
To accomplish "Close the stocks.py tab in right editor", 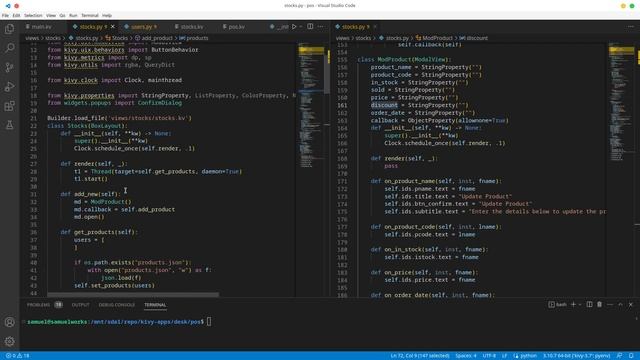I will tap(375, 27).
